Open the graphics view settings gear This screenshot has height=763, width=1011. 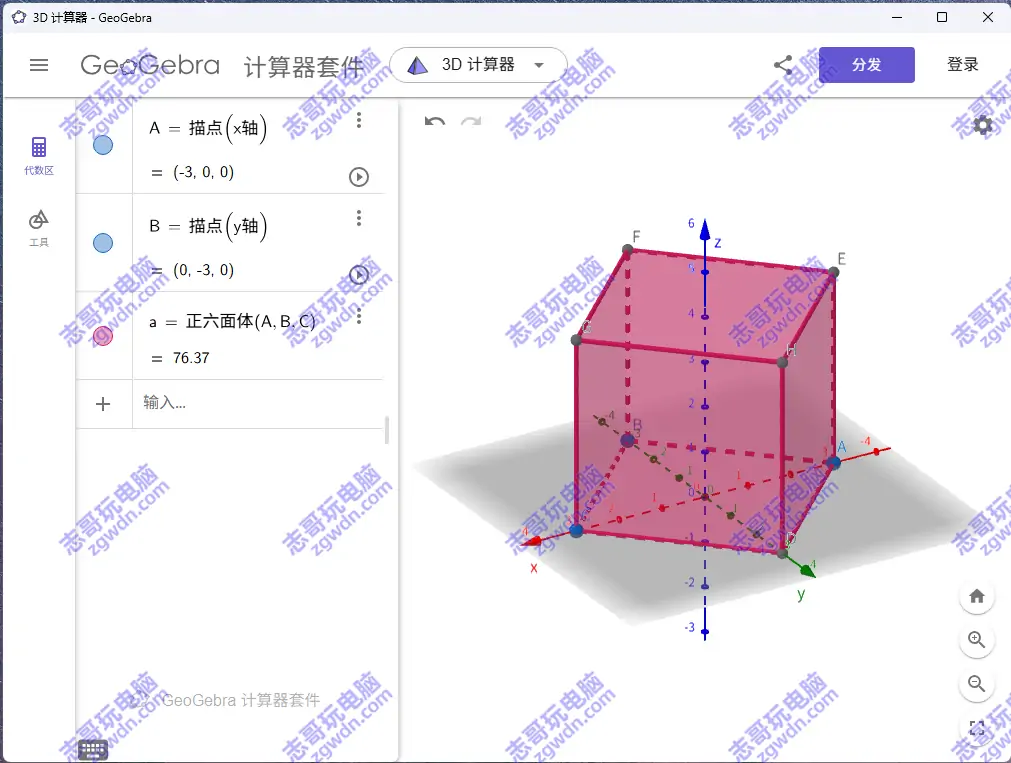pyautogui.click(x=982, y=125)
